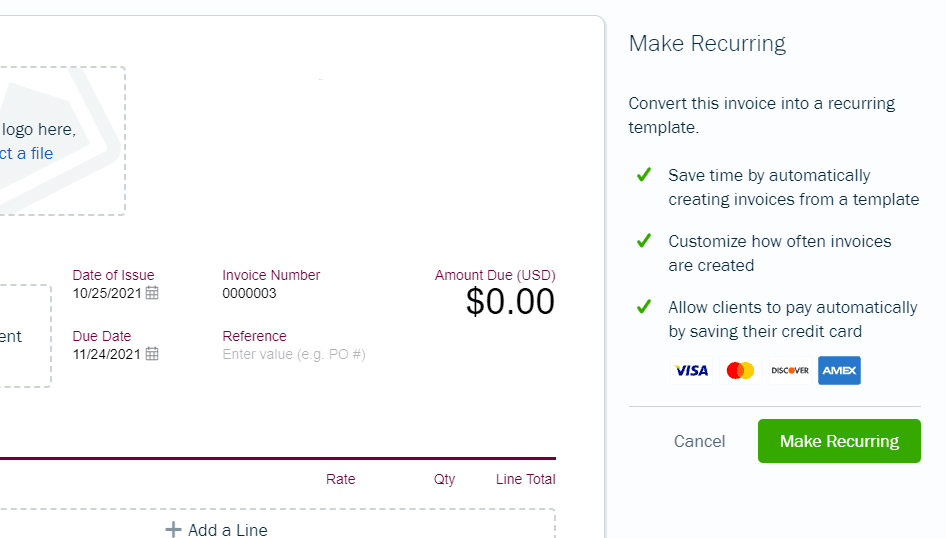Click the Amex card logo
946x538 pixels.
click(839, 370)
